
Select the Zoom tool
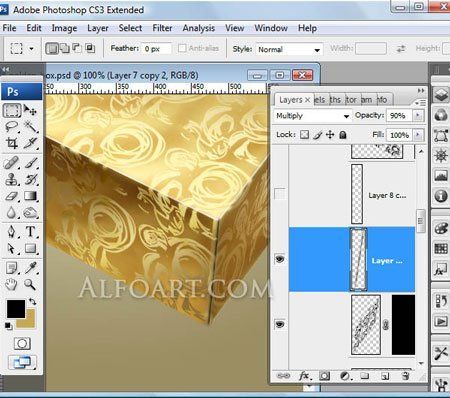pyautogui.click(x=31, y=284)
